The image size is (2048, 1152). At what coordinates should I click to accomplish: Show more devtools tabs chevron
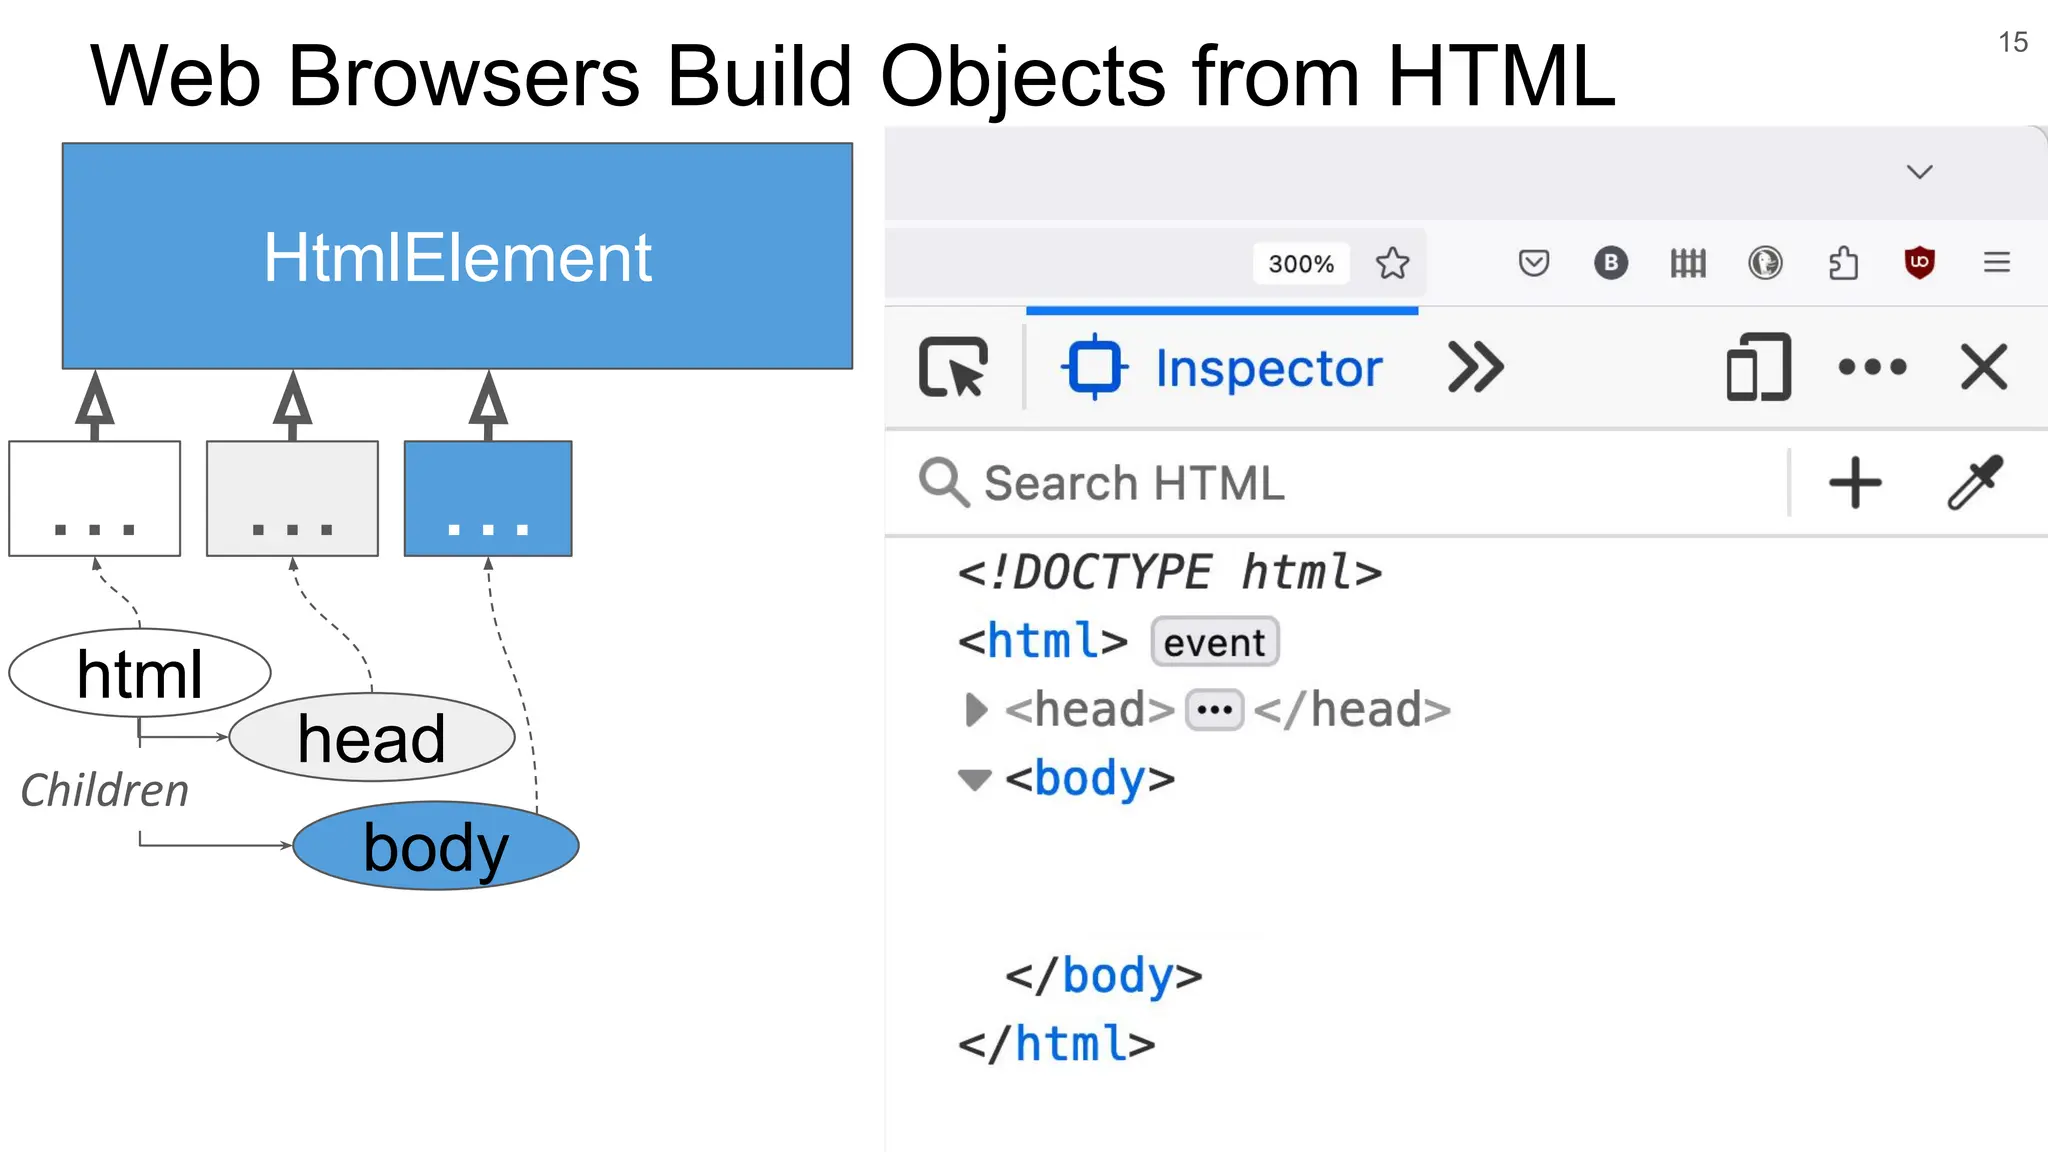(1476, 368)
